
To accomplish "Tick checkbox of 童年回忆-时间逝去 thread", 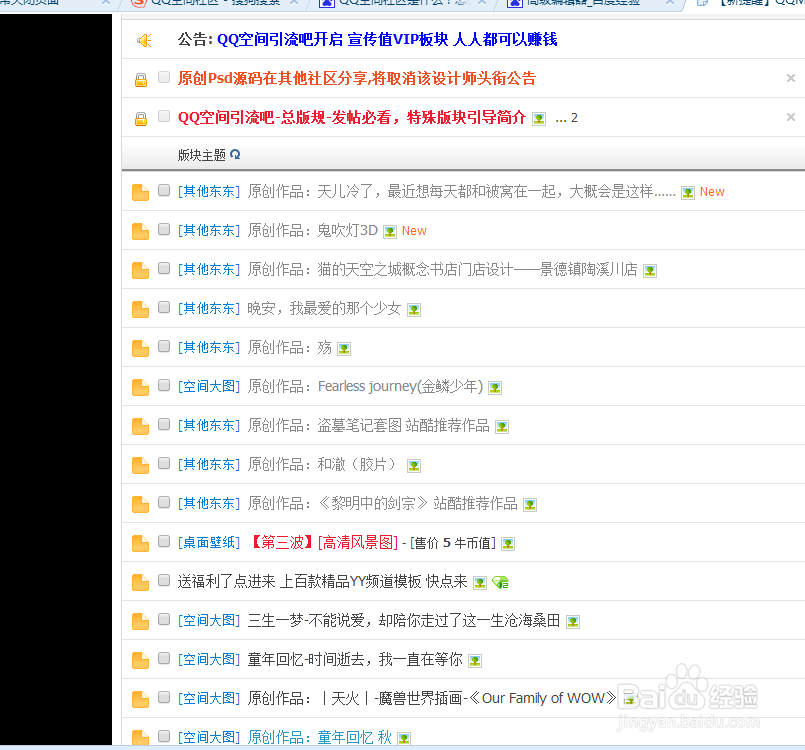I will click(164, 658).
